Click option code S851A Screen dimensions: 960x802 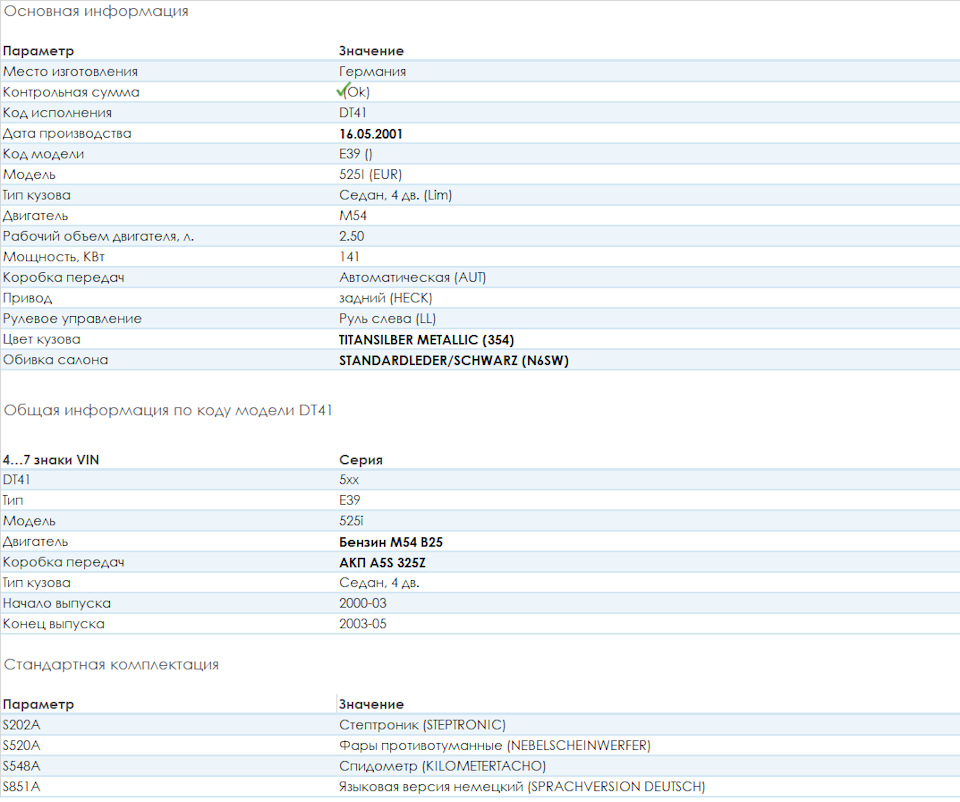coord(21,787)
